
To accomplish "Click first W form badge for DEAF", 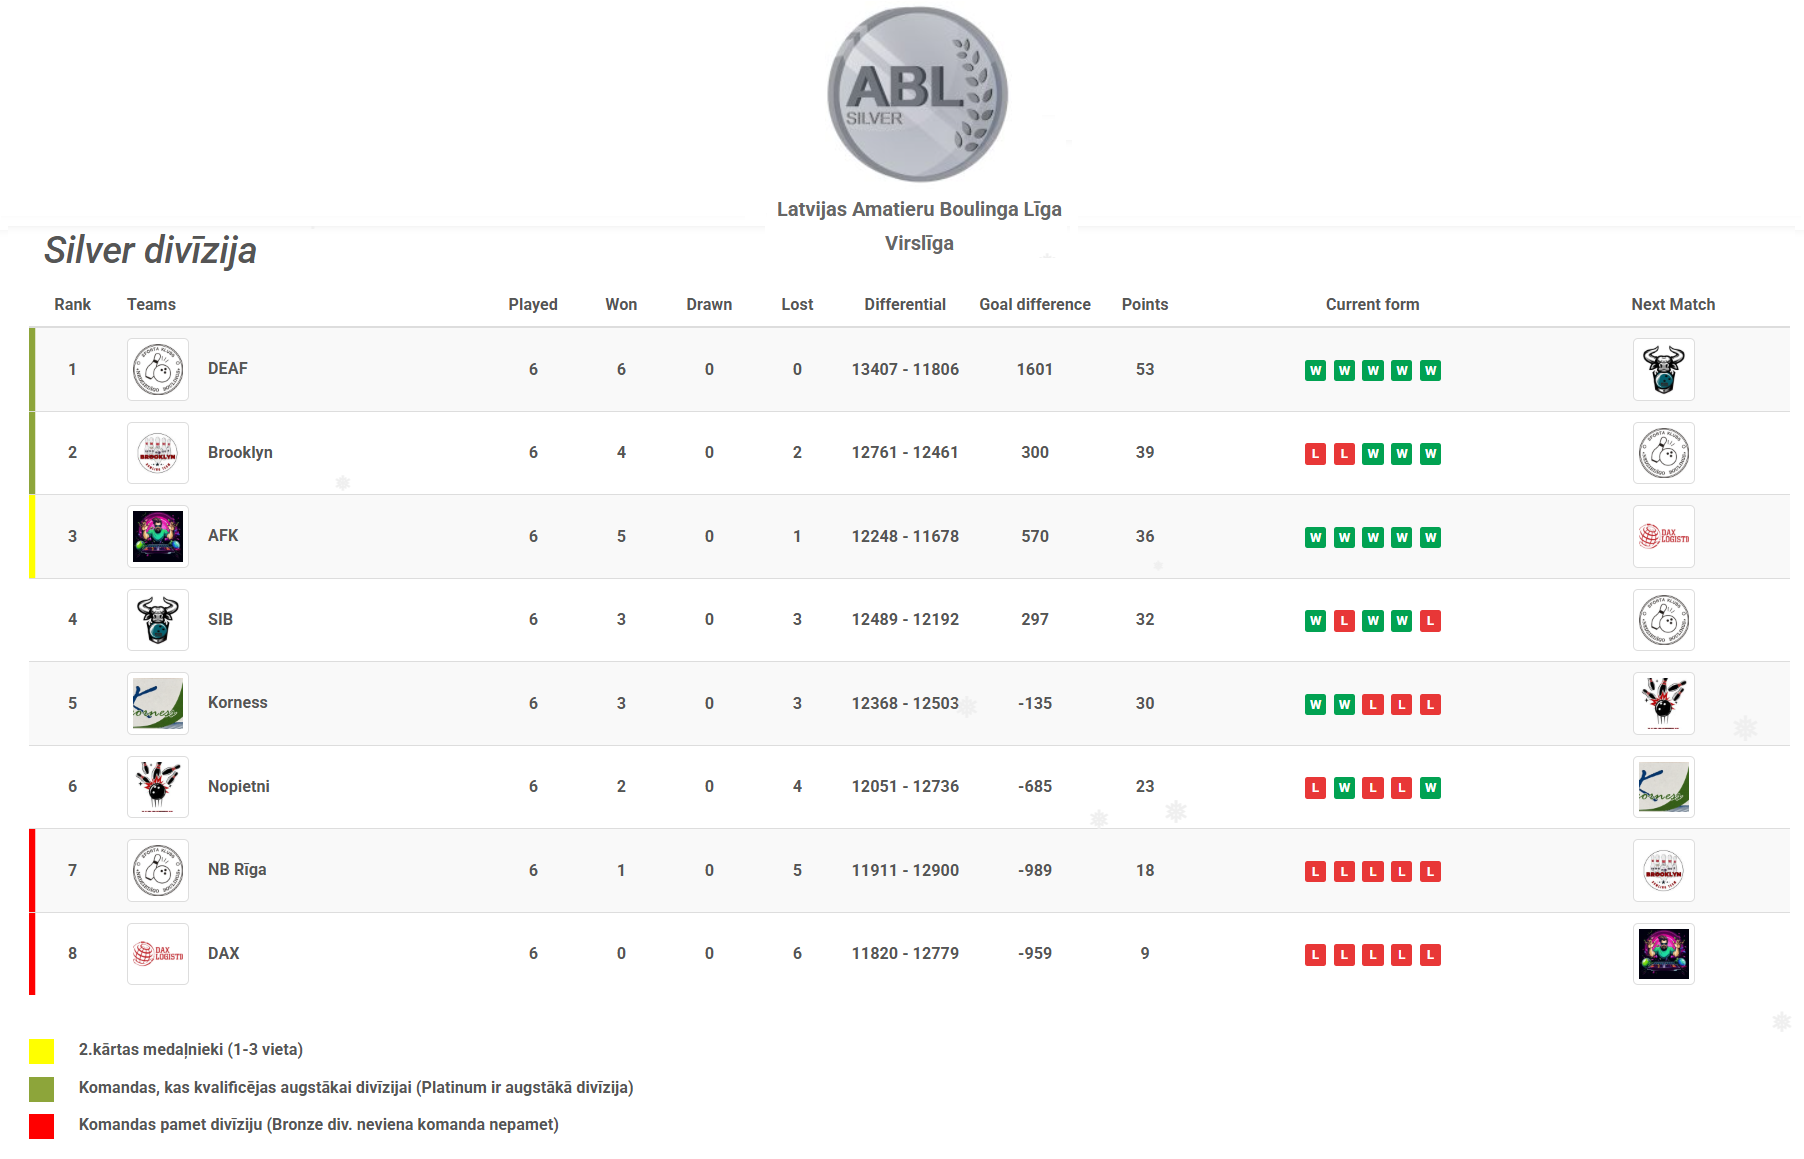I will click(1315, 371).
